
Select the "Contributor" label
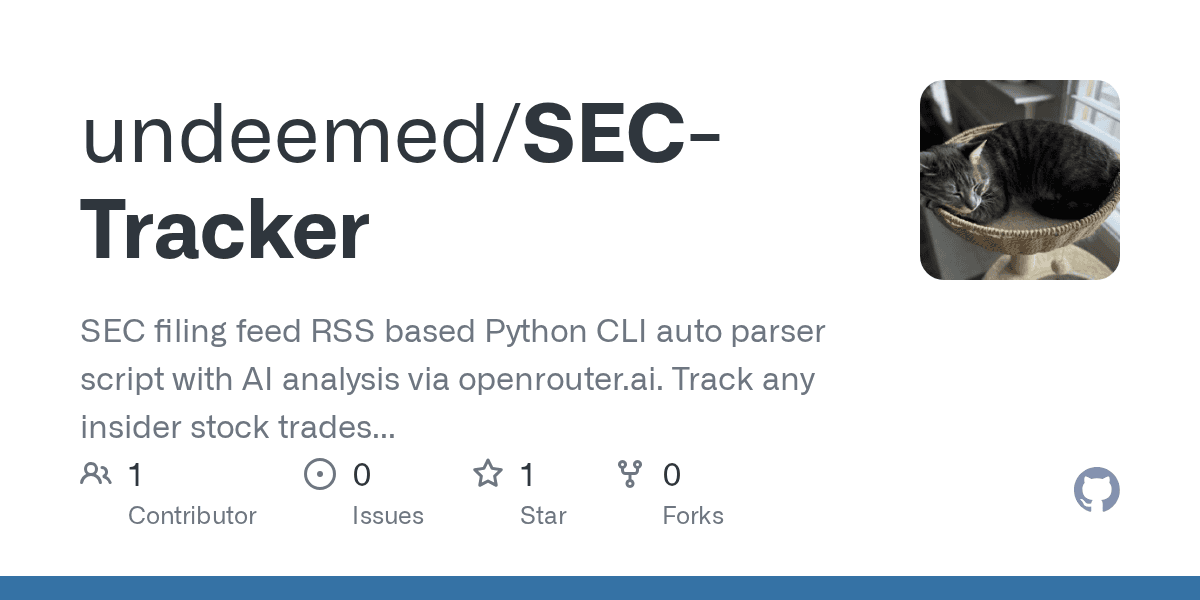[192, 516]
